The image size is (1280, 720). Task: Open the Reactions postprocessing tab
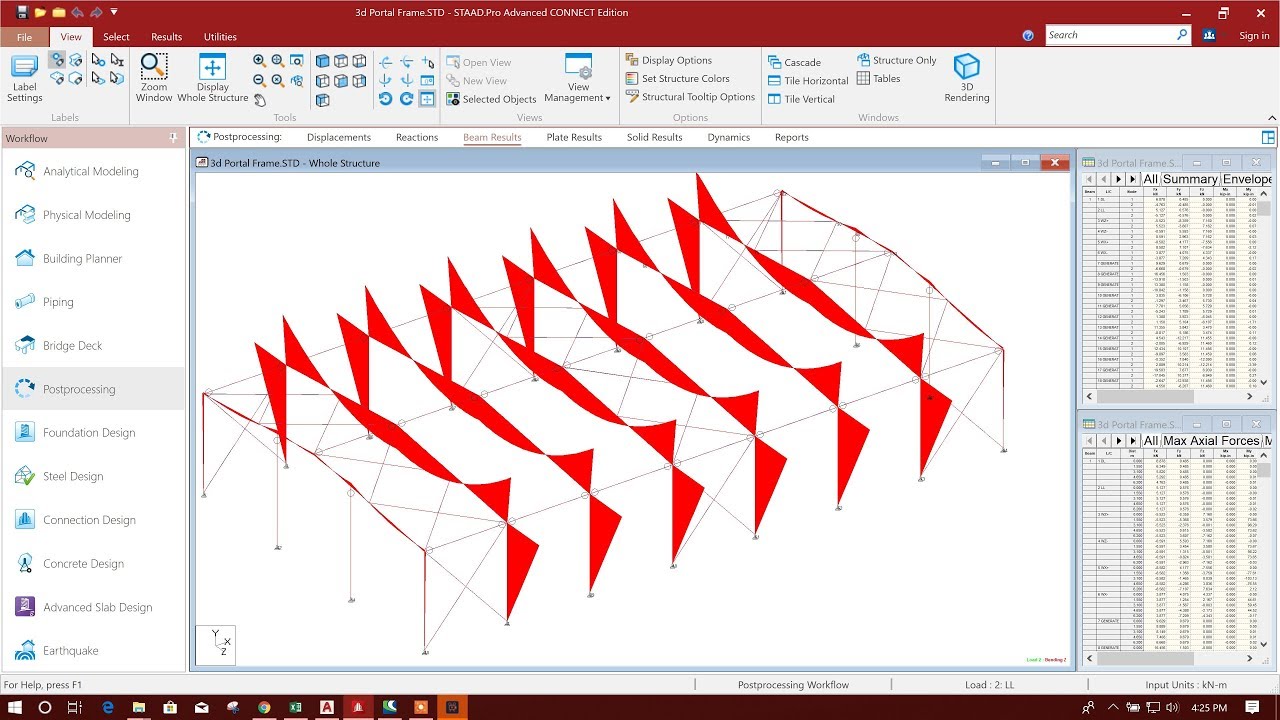point(417,138)
